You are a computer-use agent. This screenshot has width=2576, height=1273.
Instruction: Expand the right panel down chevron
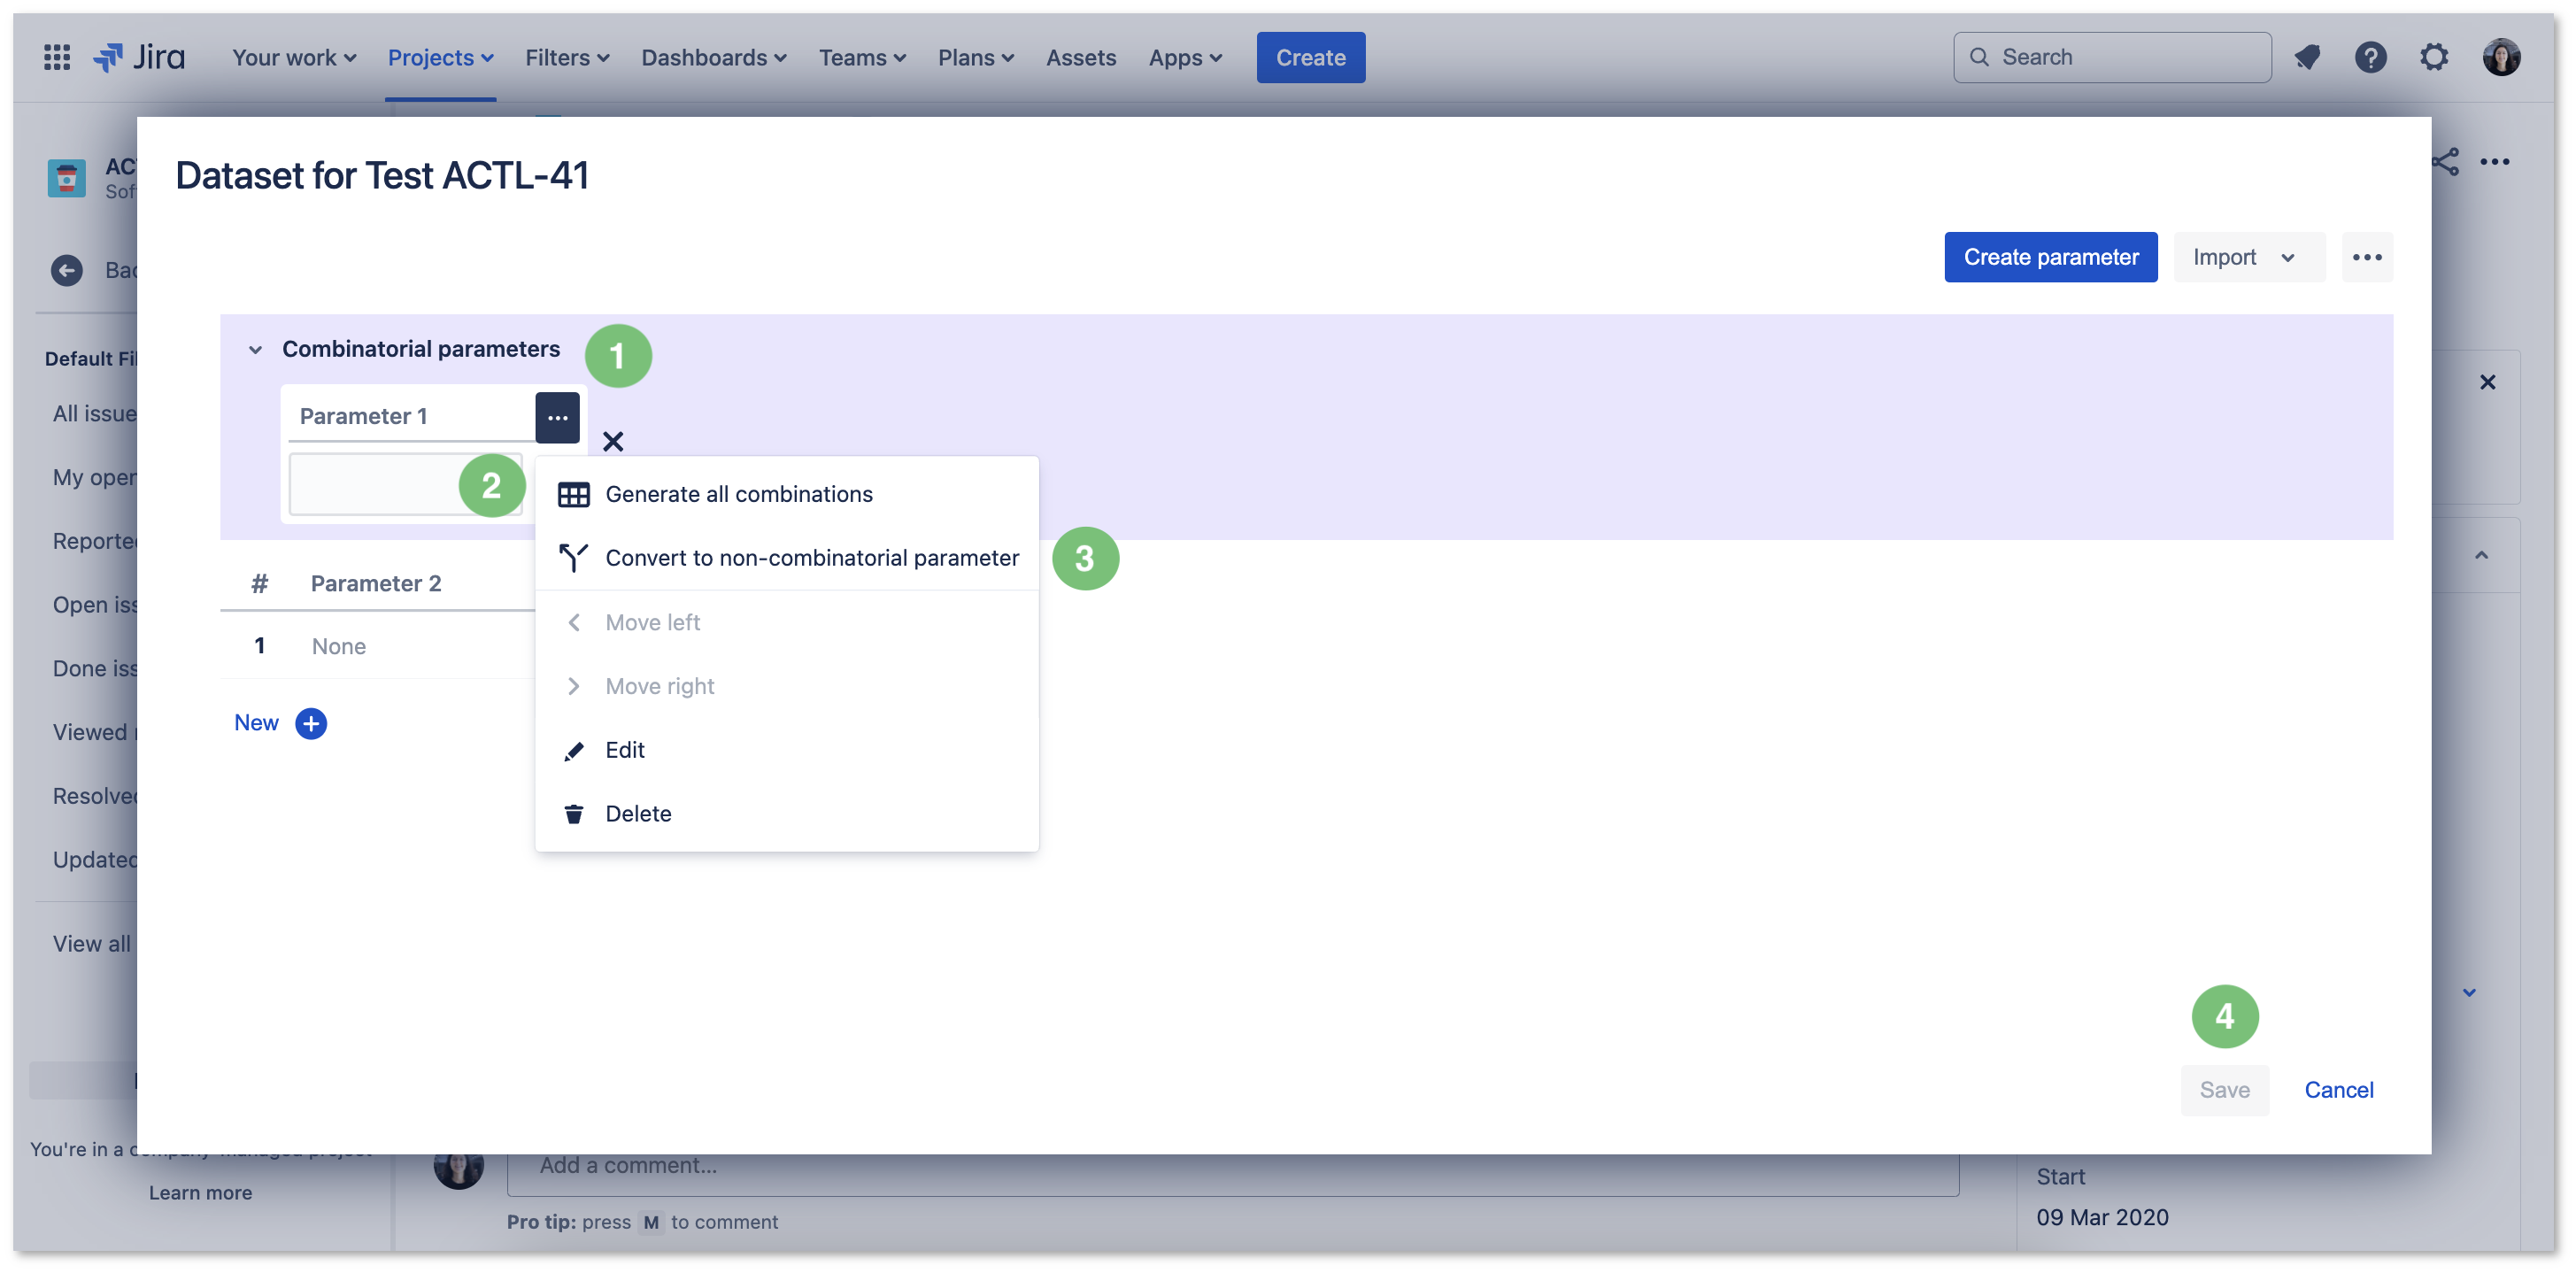(2469, 992)
